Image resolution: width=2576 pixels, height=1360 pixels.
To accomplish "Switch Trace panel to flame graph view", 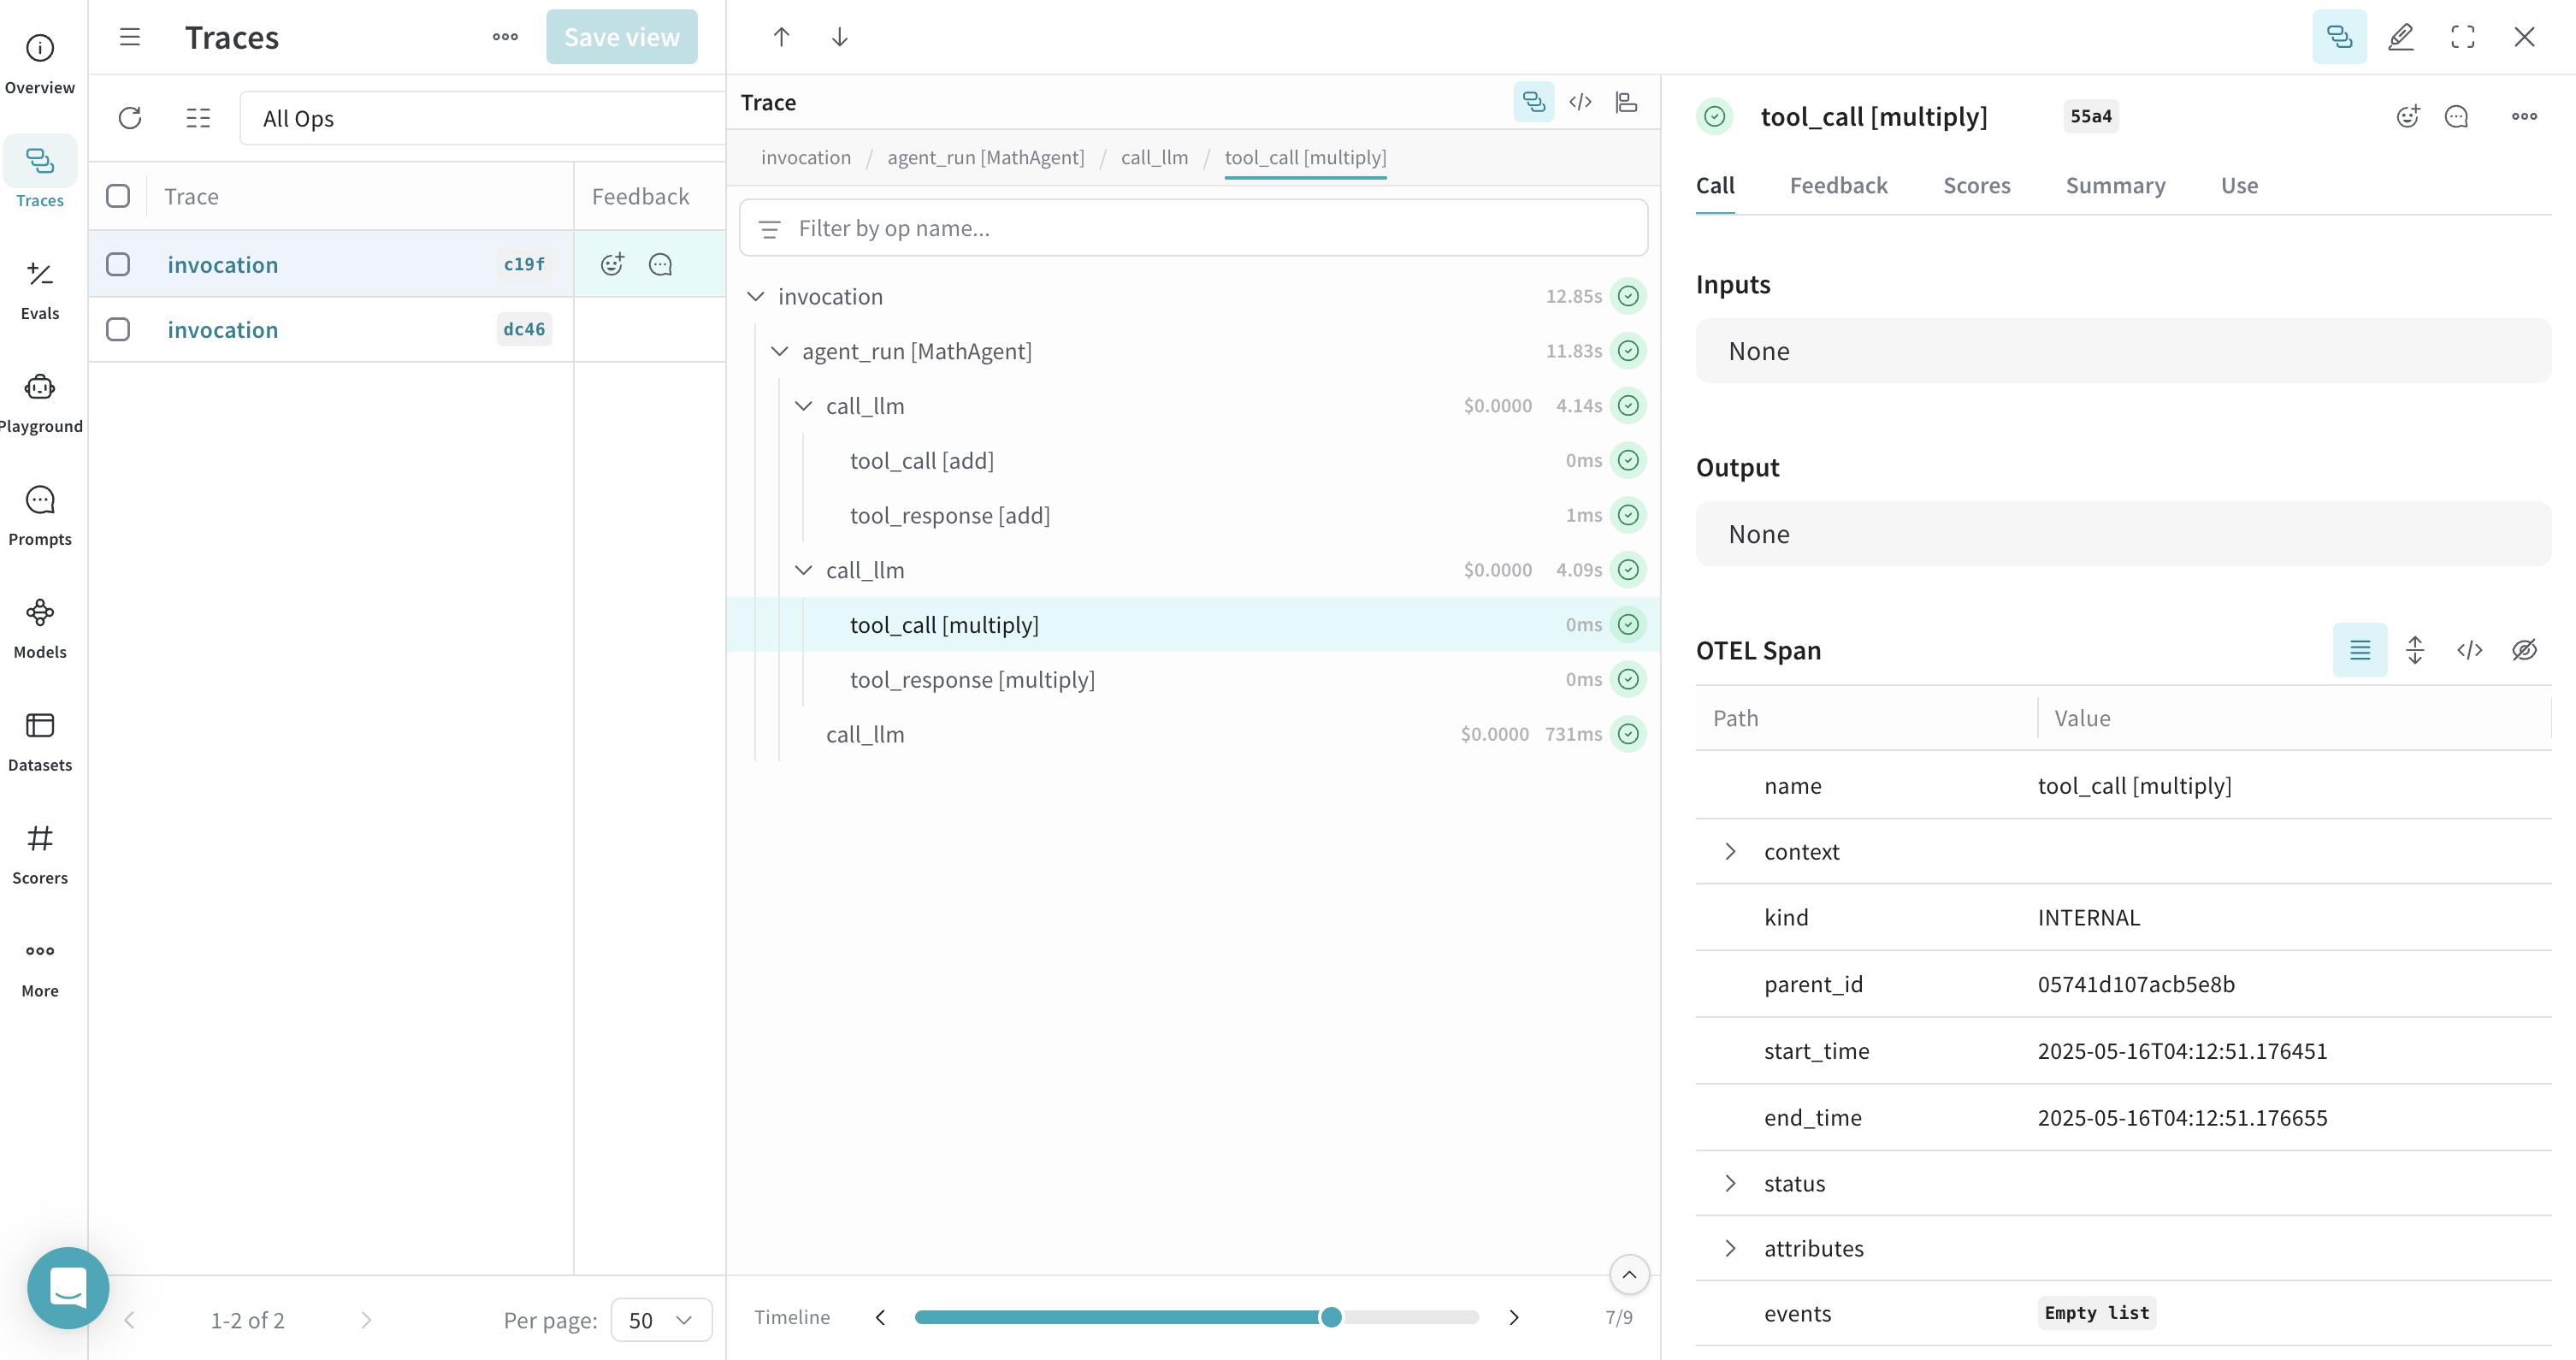I will 1626,102.
